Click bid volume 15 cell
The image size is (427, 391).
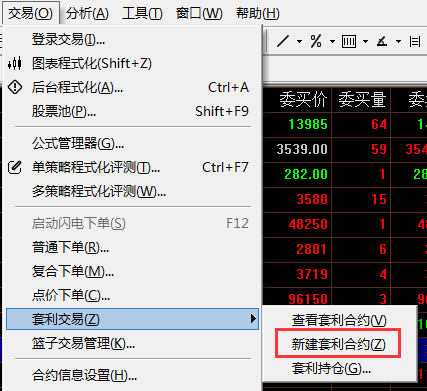coord(361,199)
